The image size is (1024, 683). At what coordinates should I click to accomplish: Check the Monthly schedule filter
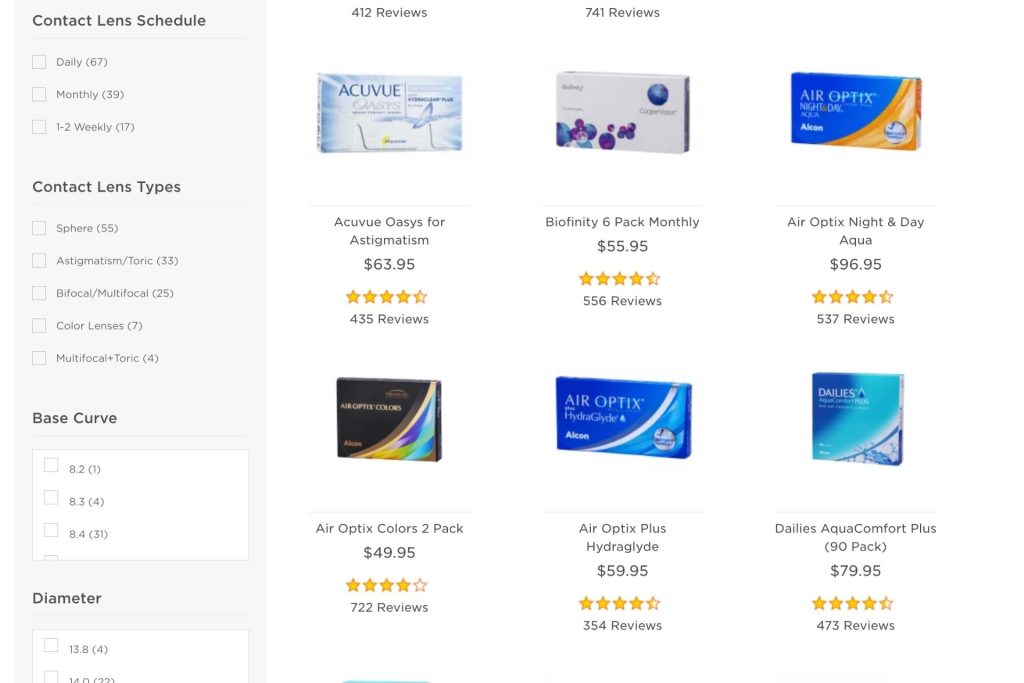[39, 94]
